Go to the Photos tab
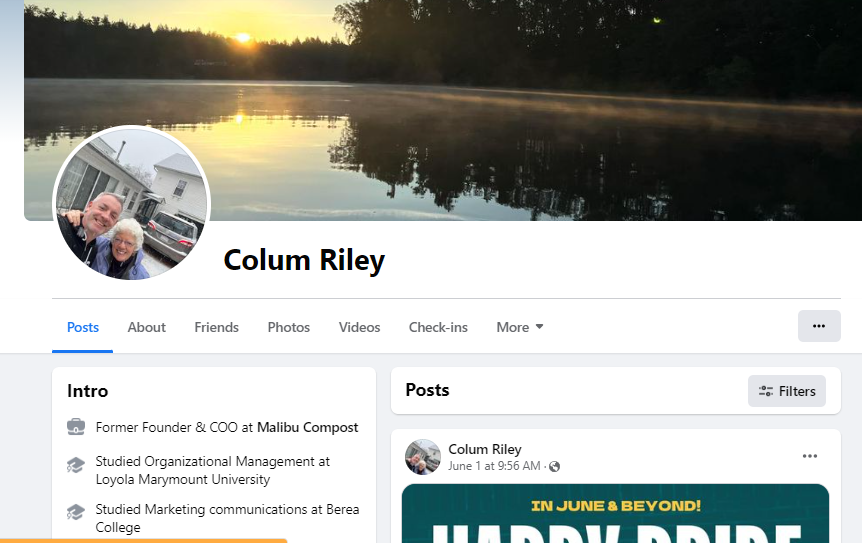The width and height of the screenshot is (862, 543). 289,327
